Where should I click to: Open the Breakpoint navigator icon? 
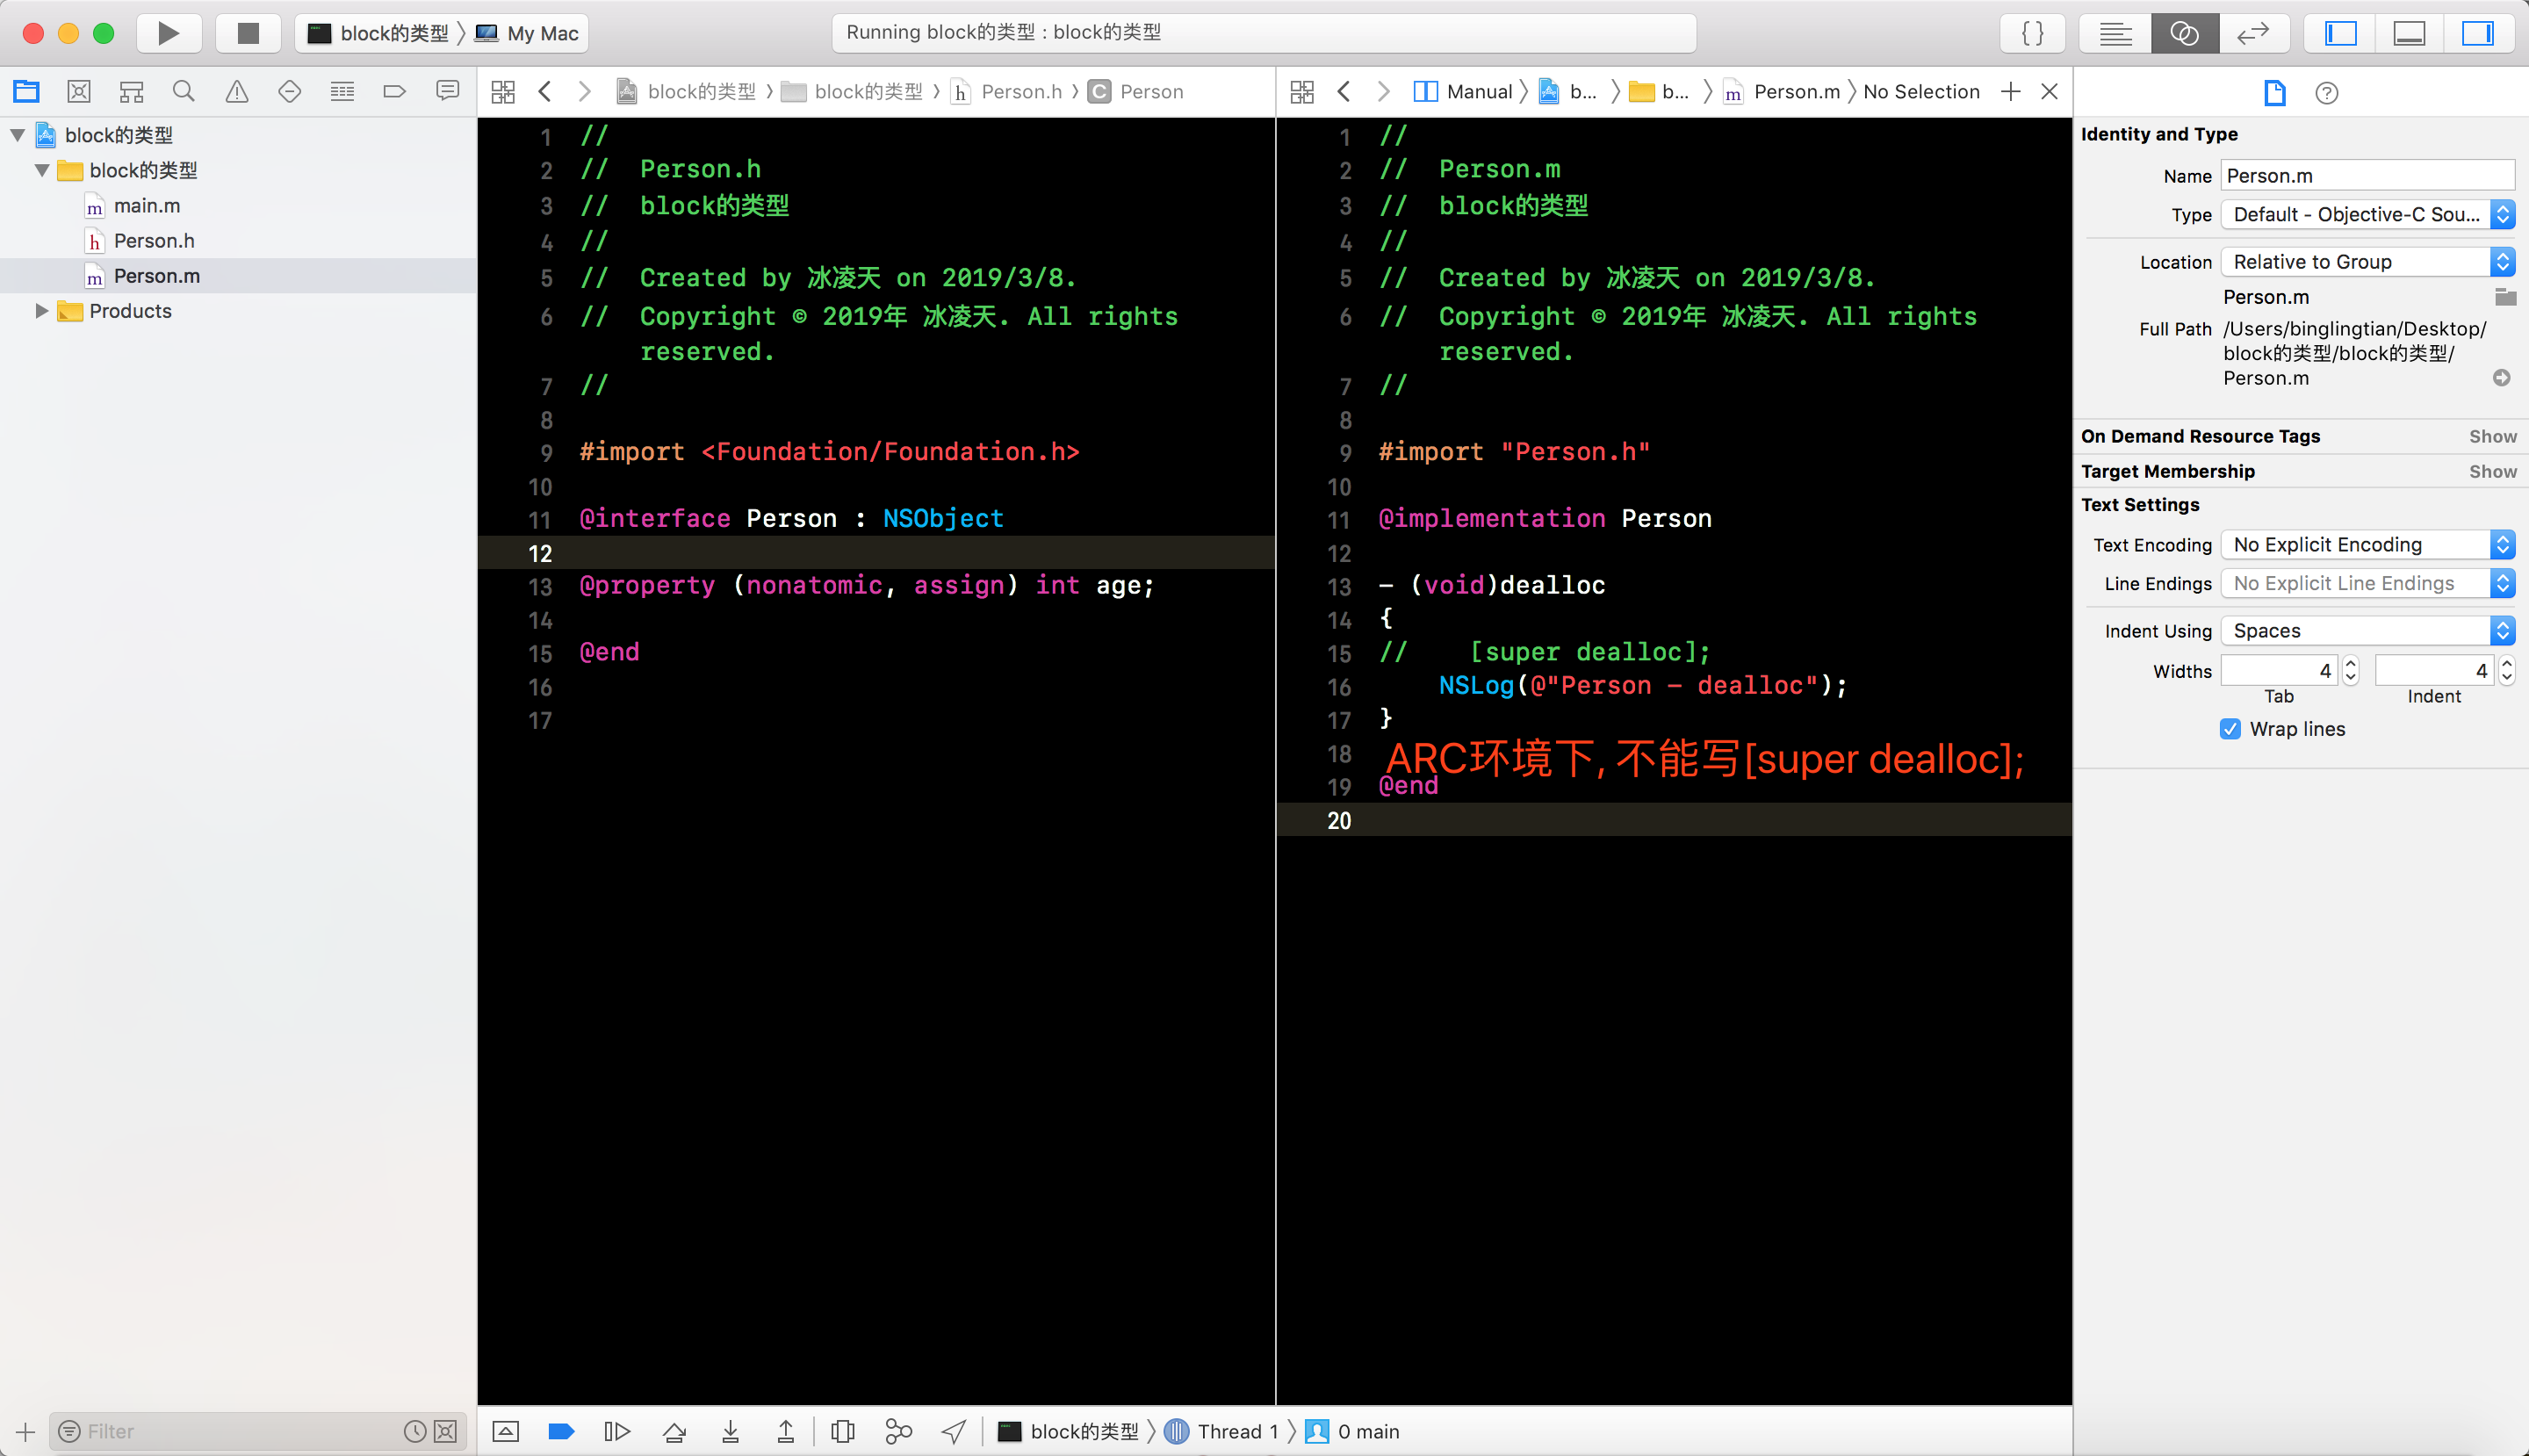point(394,92)
